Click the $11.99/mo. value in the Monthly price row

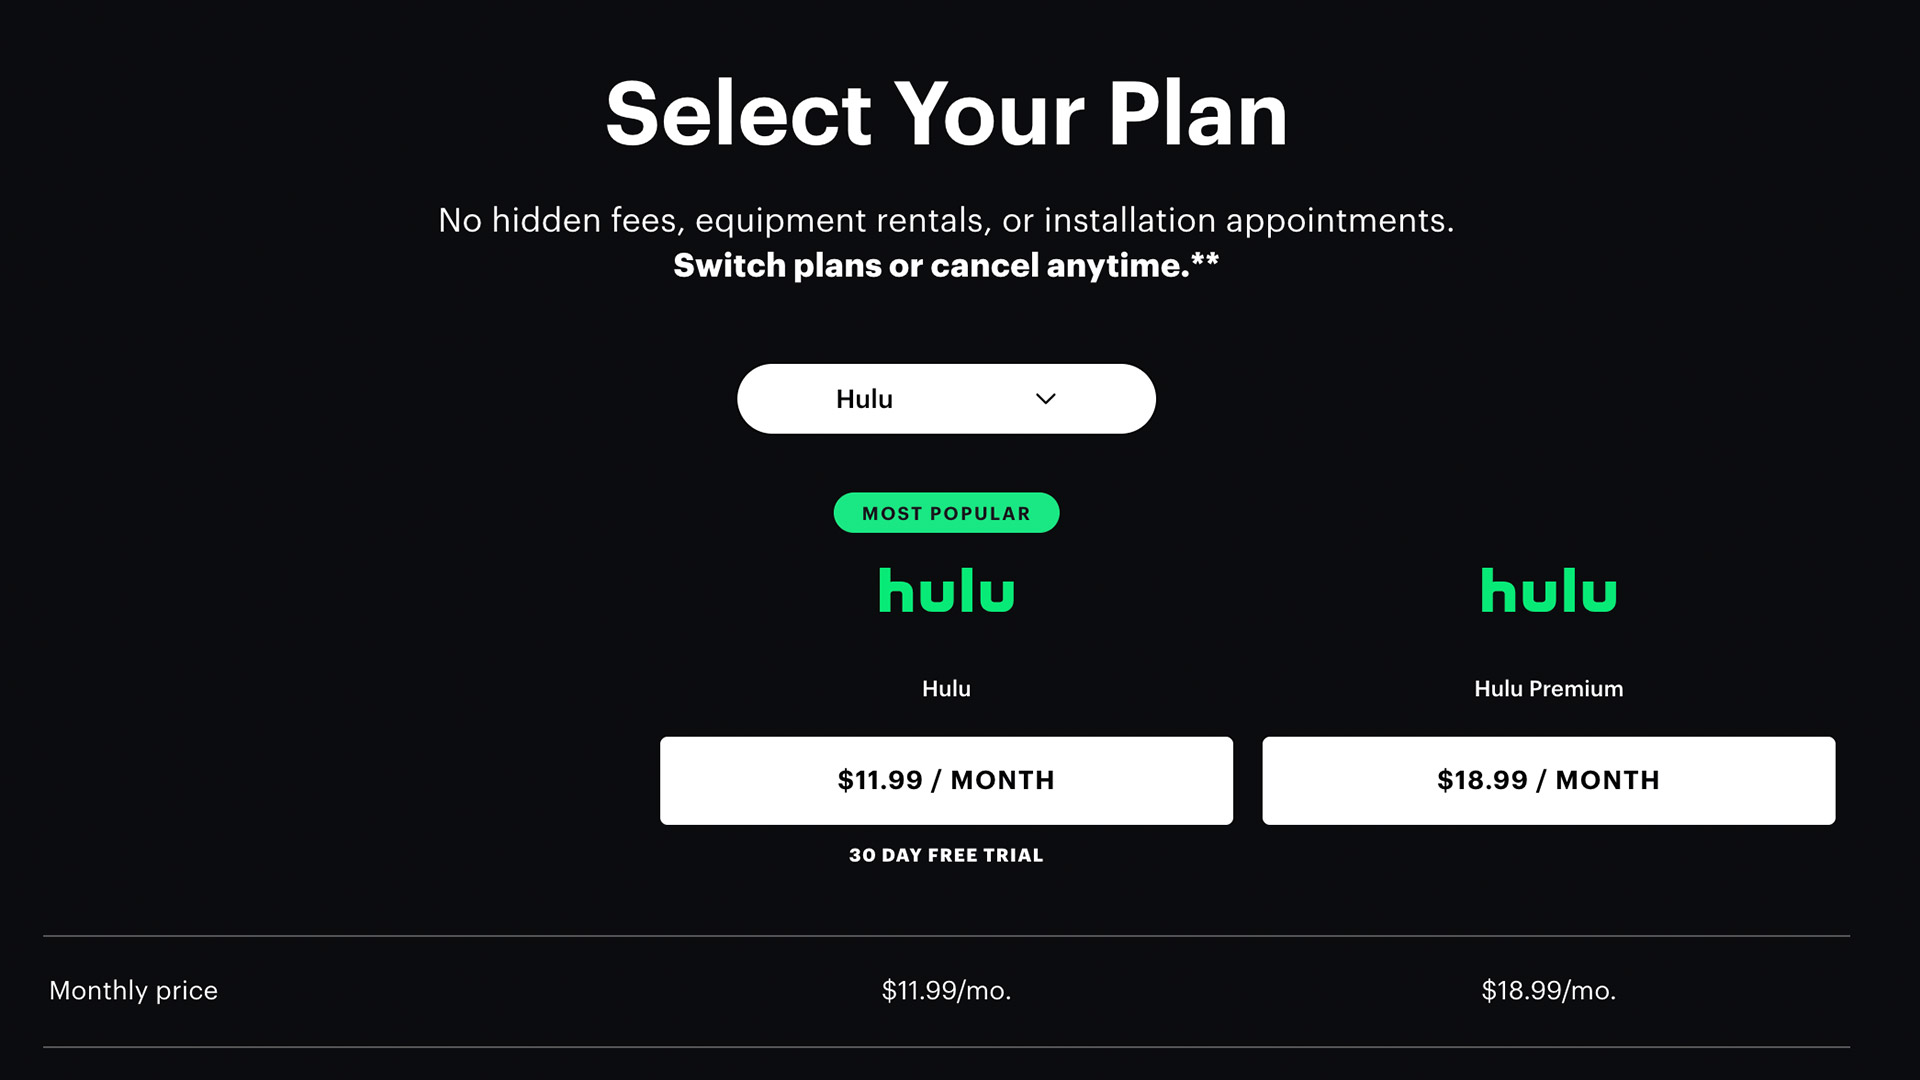tap(946, 990)
